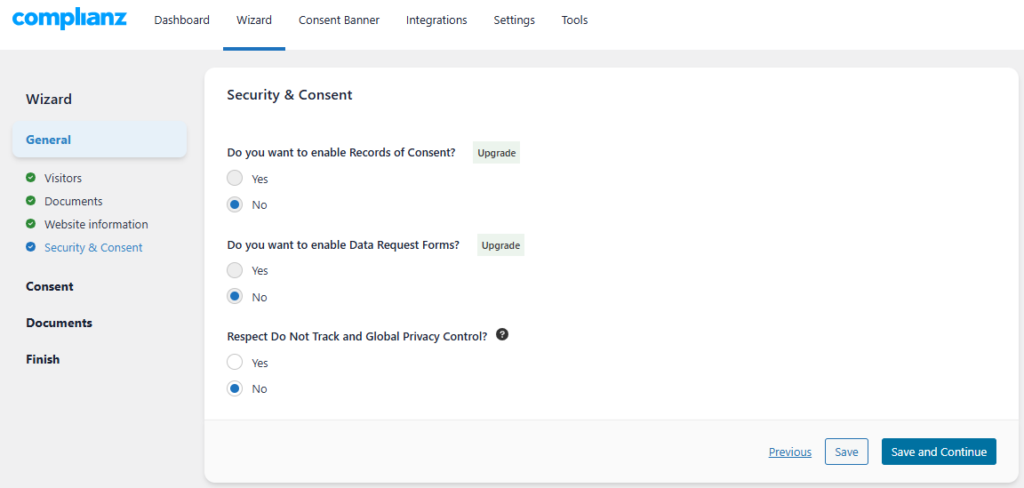This screenshot has width=1024, height=488.
Task: Click Upgrade badge next to Records of Consent
Action: tap(496, 154)
